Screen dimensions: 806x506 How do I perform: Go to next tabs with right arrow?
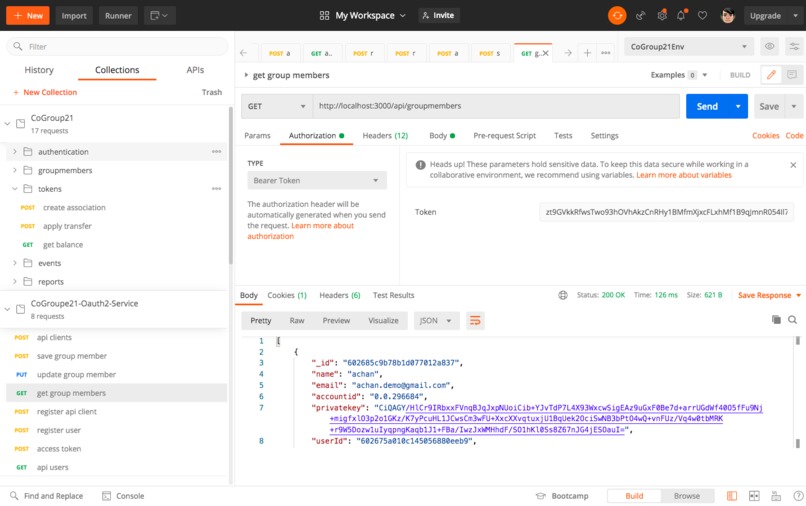[x=567, y=53]
